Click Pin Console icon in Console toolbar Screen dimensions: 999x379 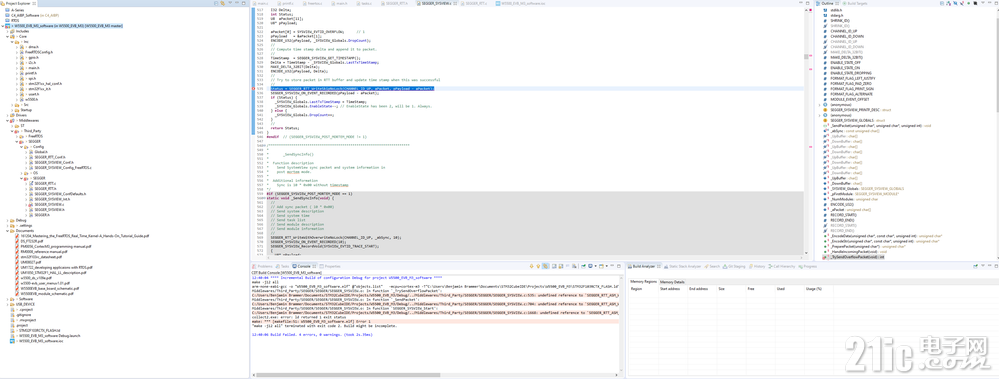583,266
